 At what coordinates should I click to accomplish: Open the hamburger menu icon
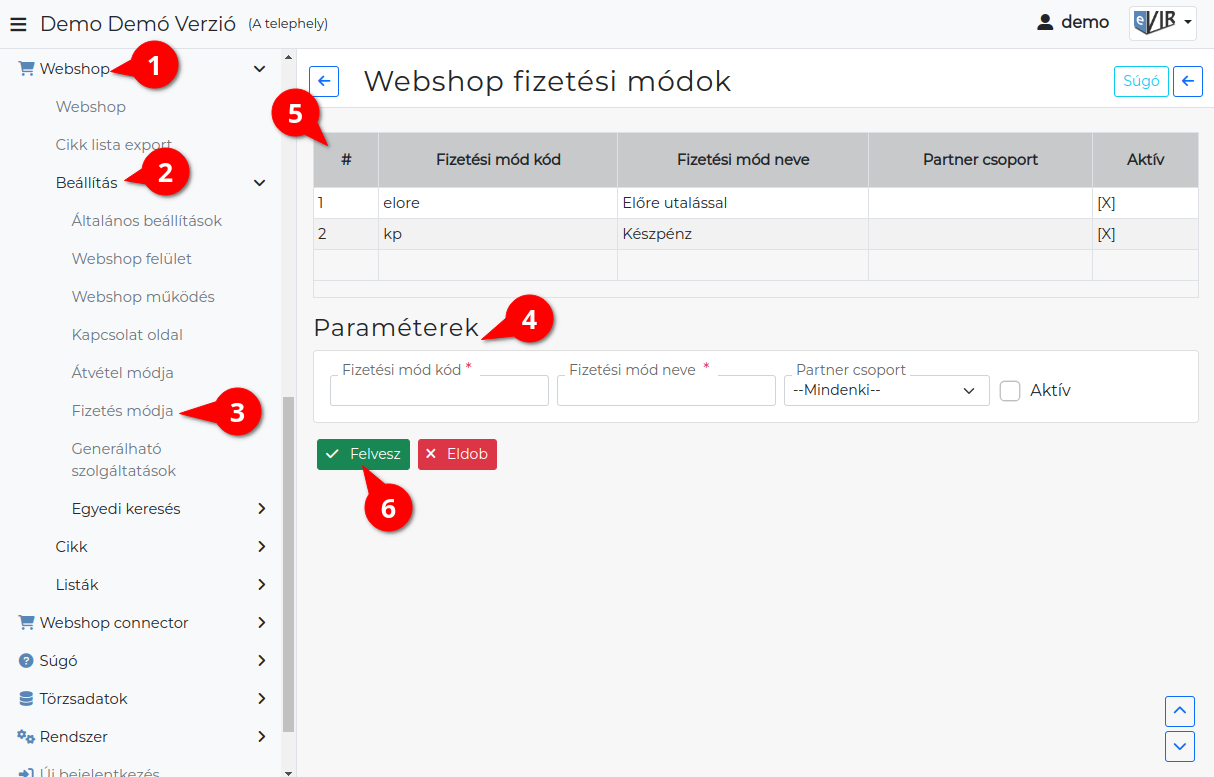pyautogui.click(x=18, y=23)
